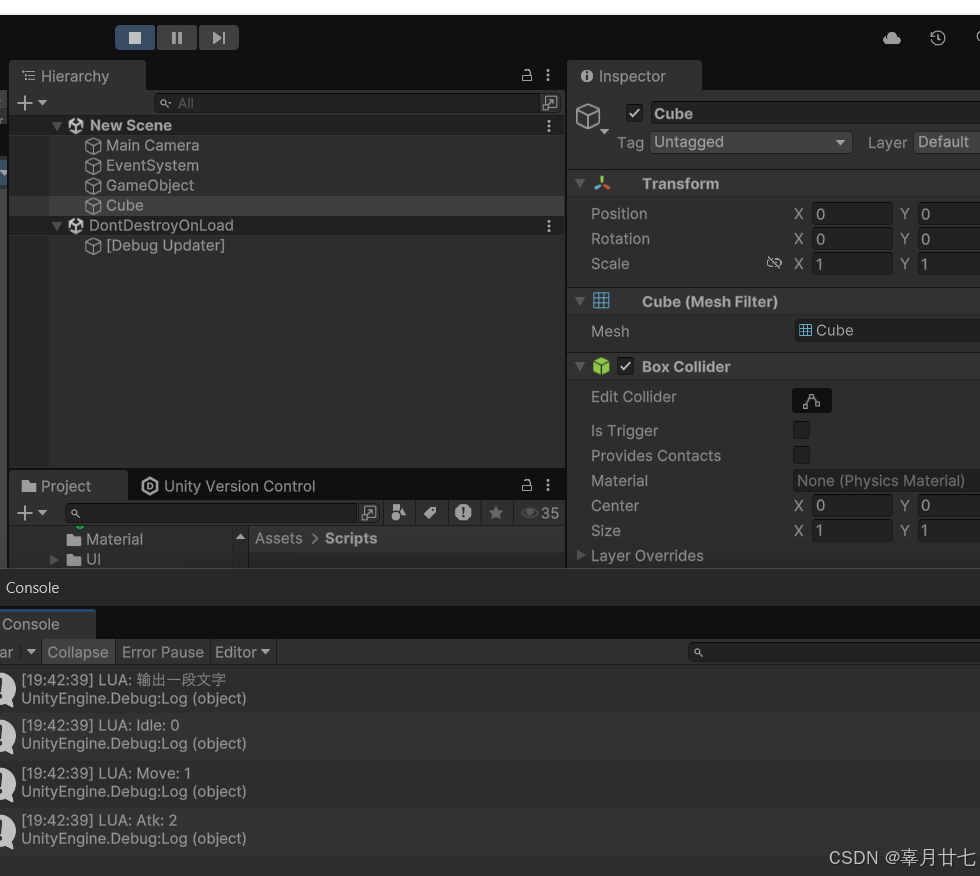Enable Is Trigger on the Box Collider
Screen dimensions: 980x876
[x=801, y=430]
